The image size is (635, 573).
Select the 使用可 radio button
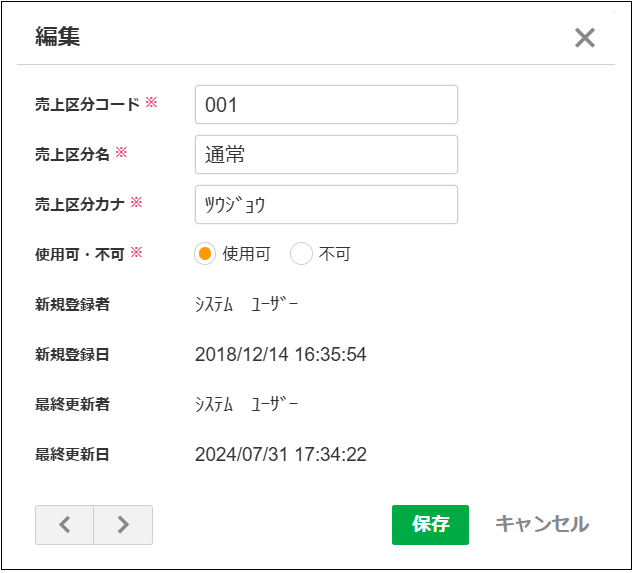(x=205, y=254)
